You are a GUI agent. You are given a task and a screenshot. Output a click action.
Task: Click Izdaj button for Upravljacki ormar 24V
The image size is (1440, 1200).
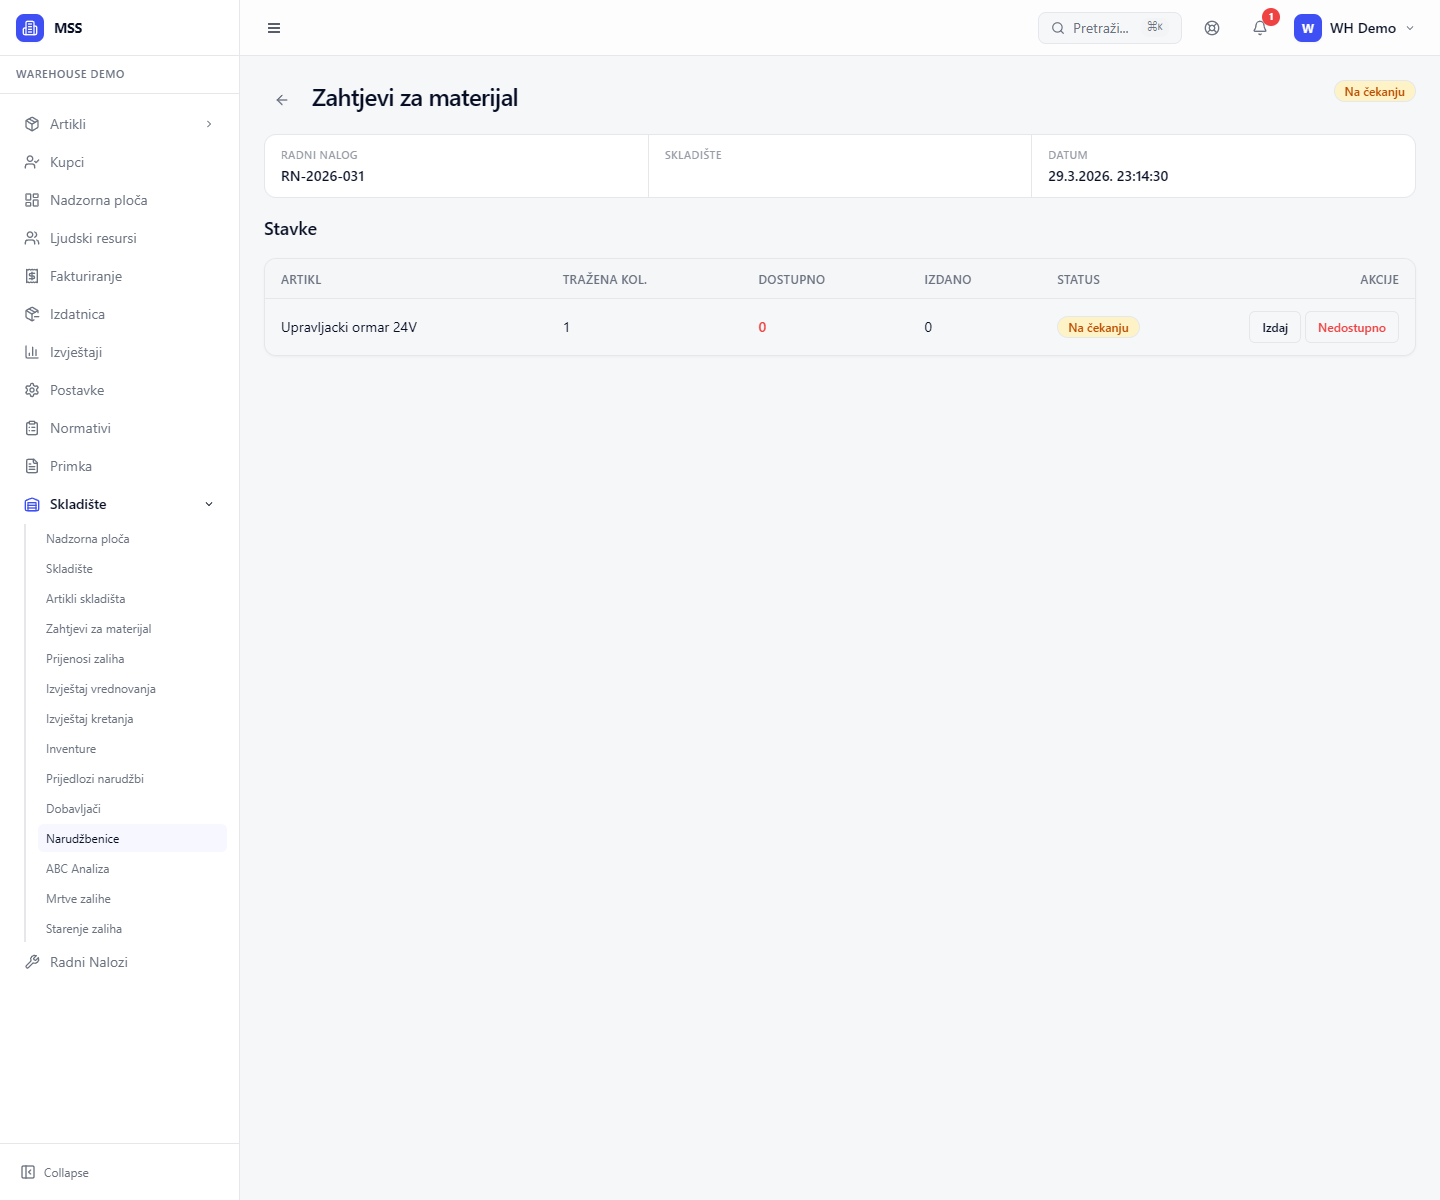pyautogui.click(x=1274, y=327)
